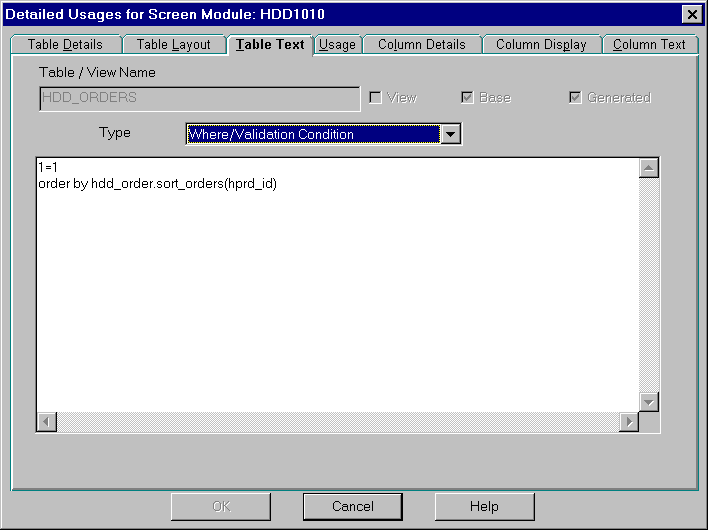Viewport: 708px width, 530px height.
Task: Open the Table Layout tab
Action: point(174,45)
